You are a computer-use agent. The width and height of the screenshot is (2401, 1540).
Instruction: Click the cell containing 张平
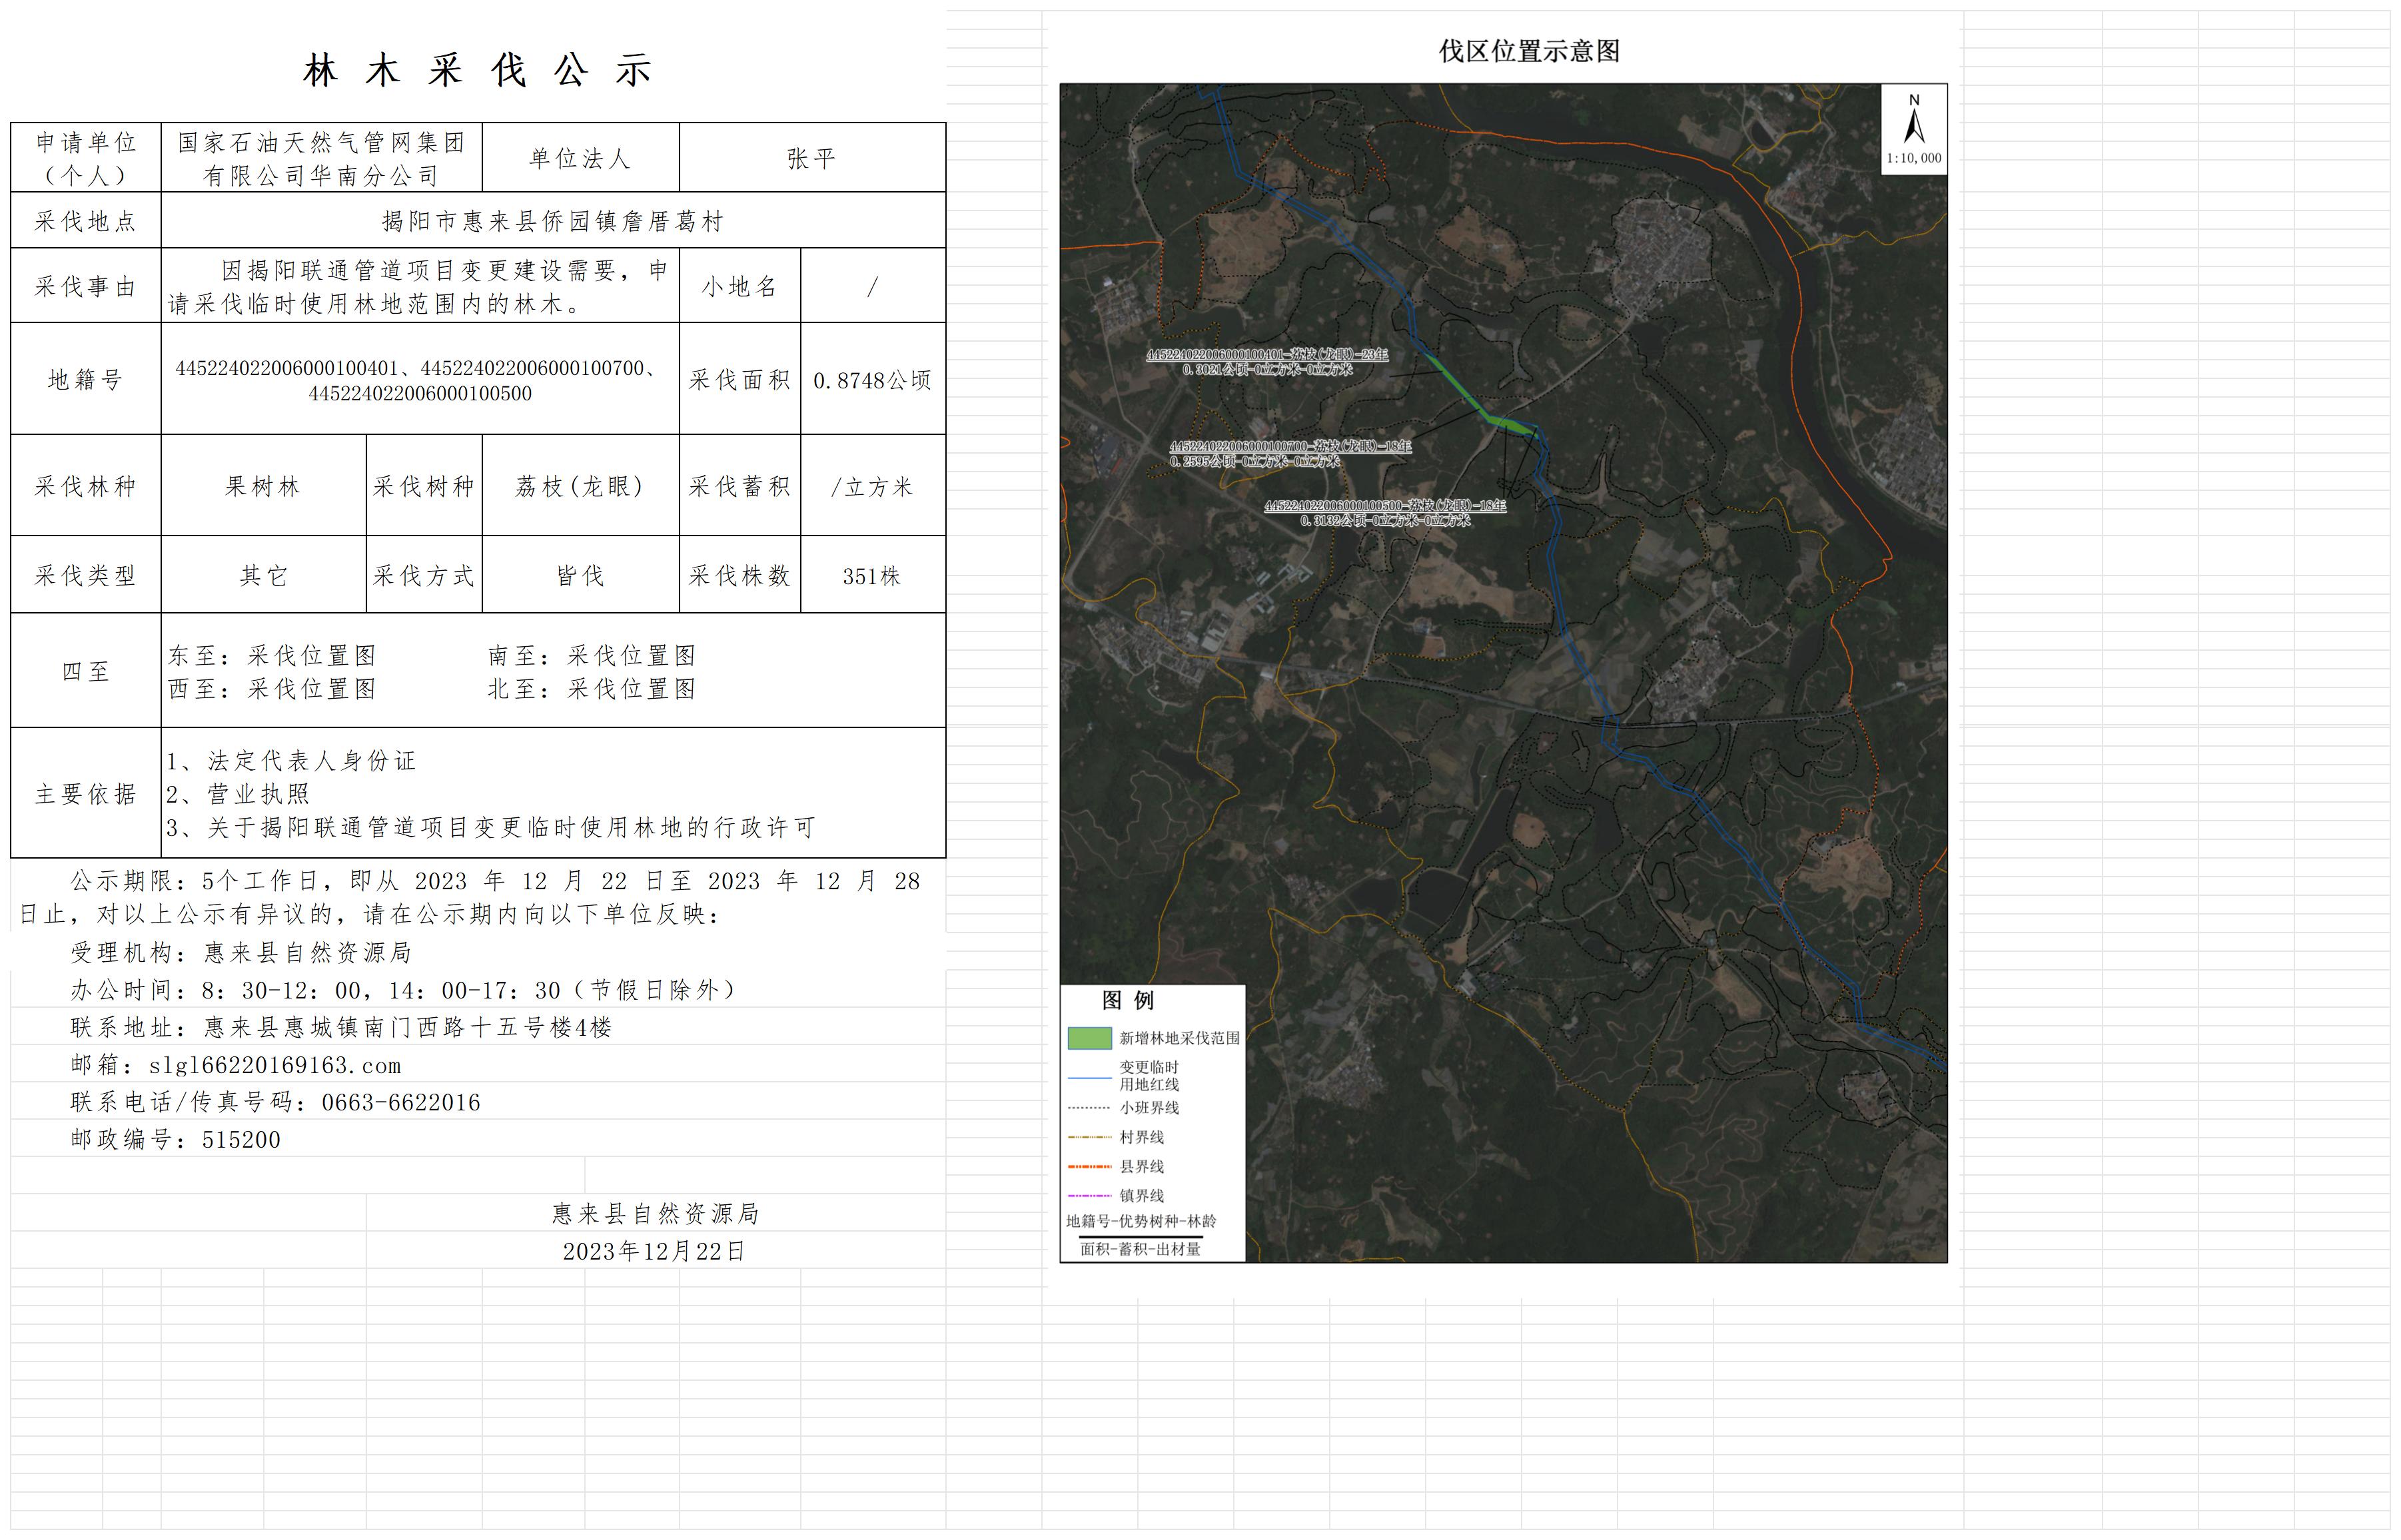811,158
